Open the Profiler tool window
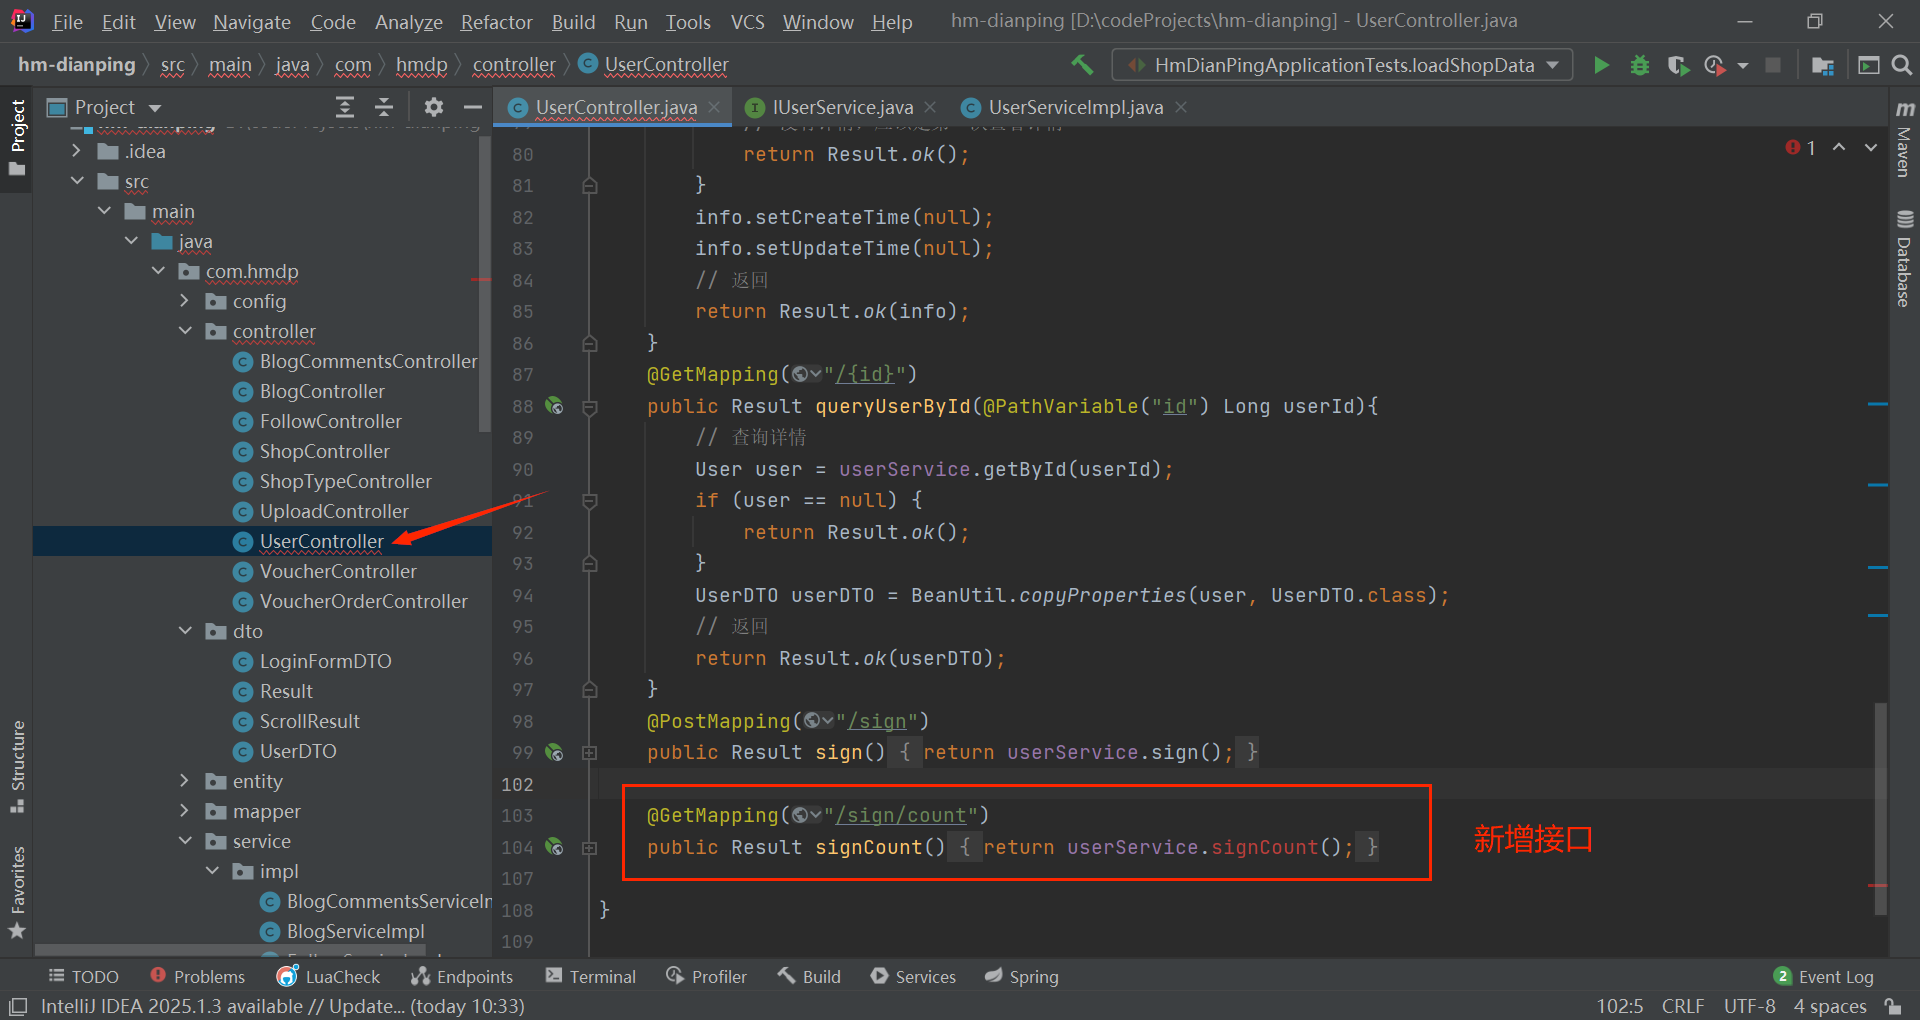The width and height of the screenshot is (1921, 1020). [x=707, y=977]
